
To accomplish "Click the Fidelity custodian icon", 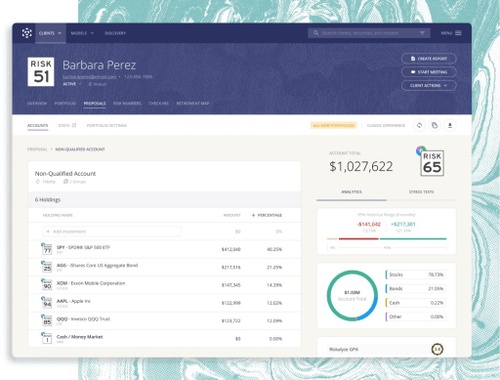I will click(38, 182).
